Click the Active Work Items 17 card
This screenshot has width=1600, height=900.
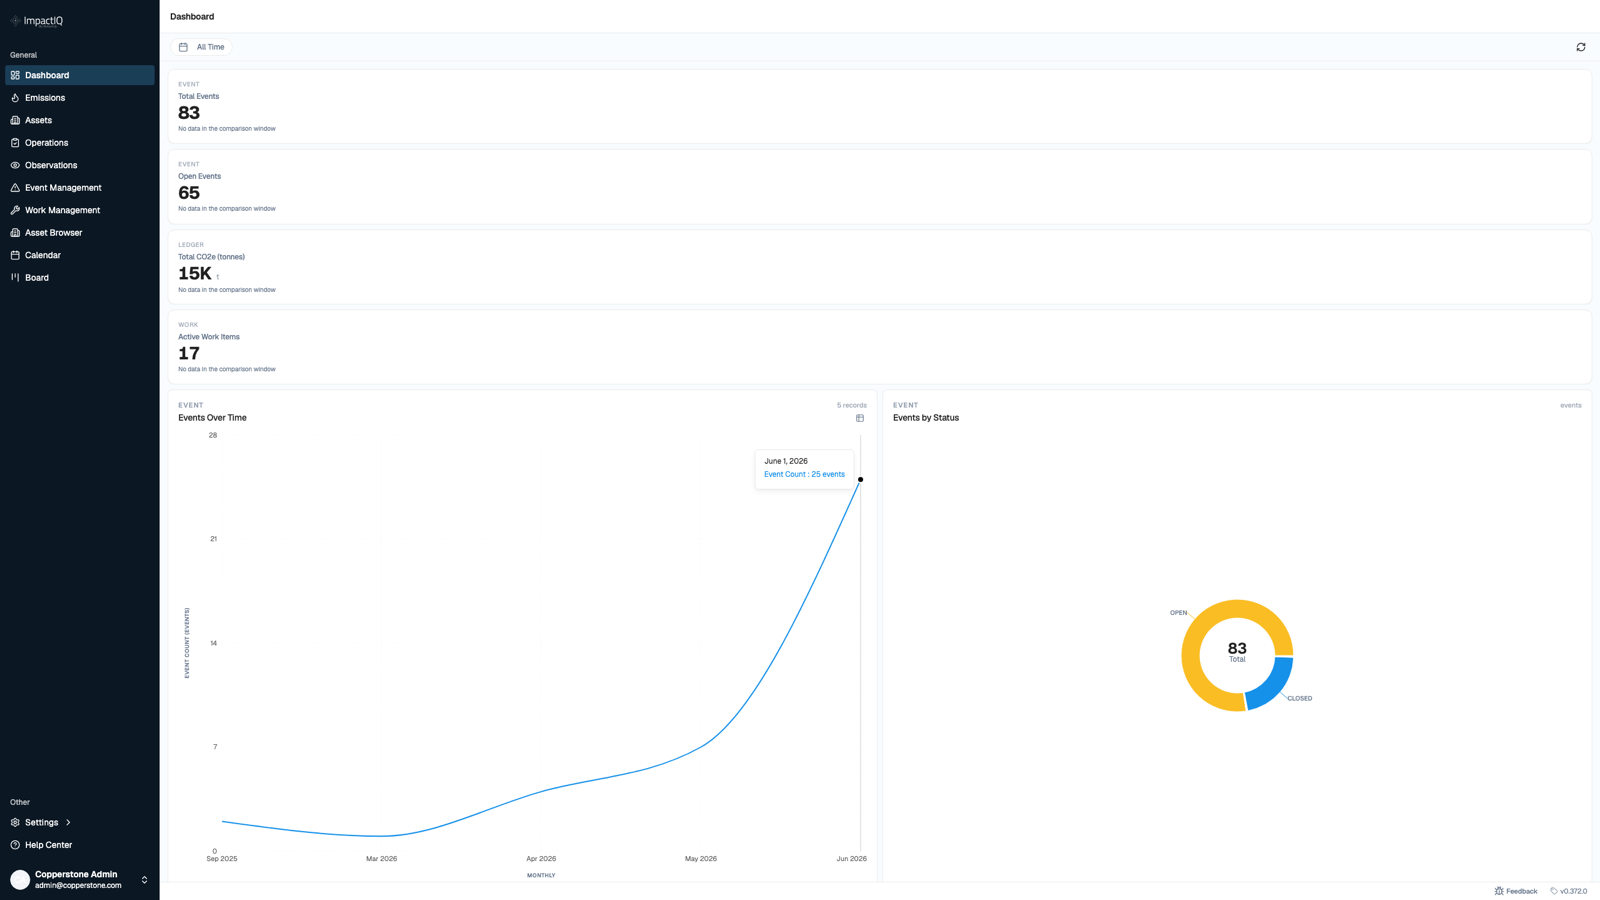click(879, 347)
